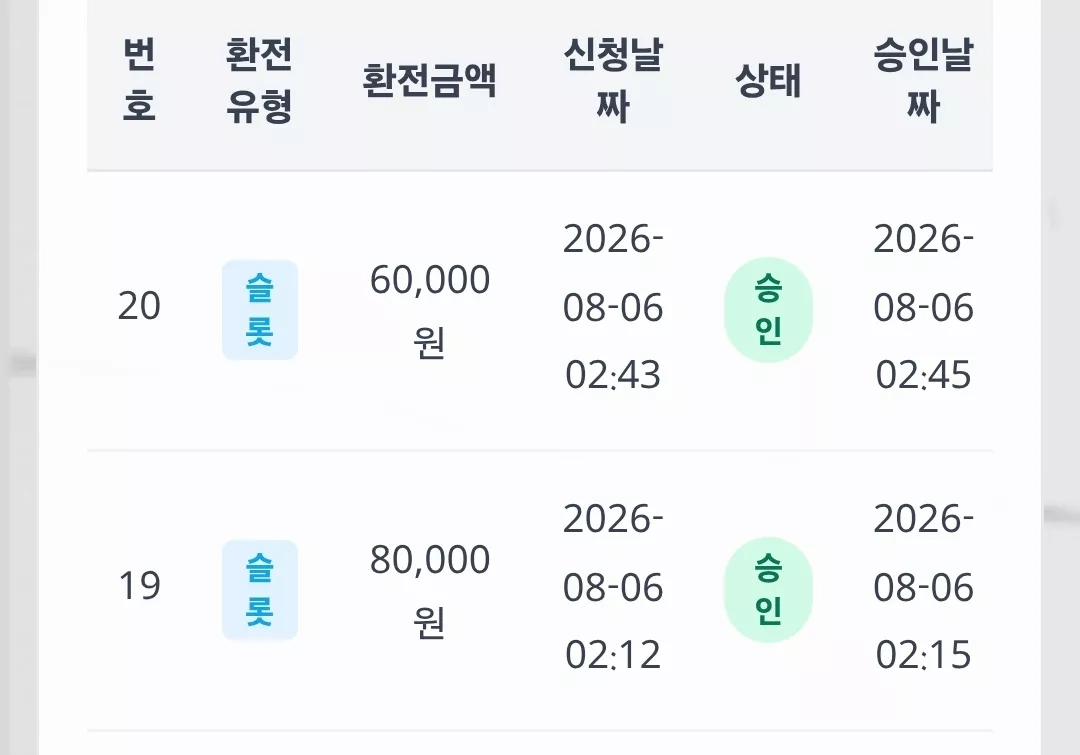
Task: Click the green 승인 status badge in row 19
Action: tap(768, 590)
